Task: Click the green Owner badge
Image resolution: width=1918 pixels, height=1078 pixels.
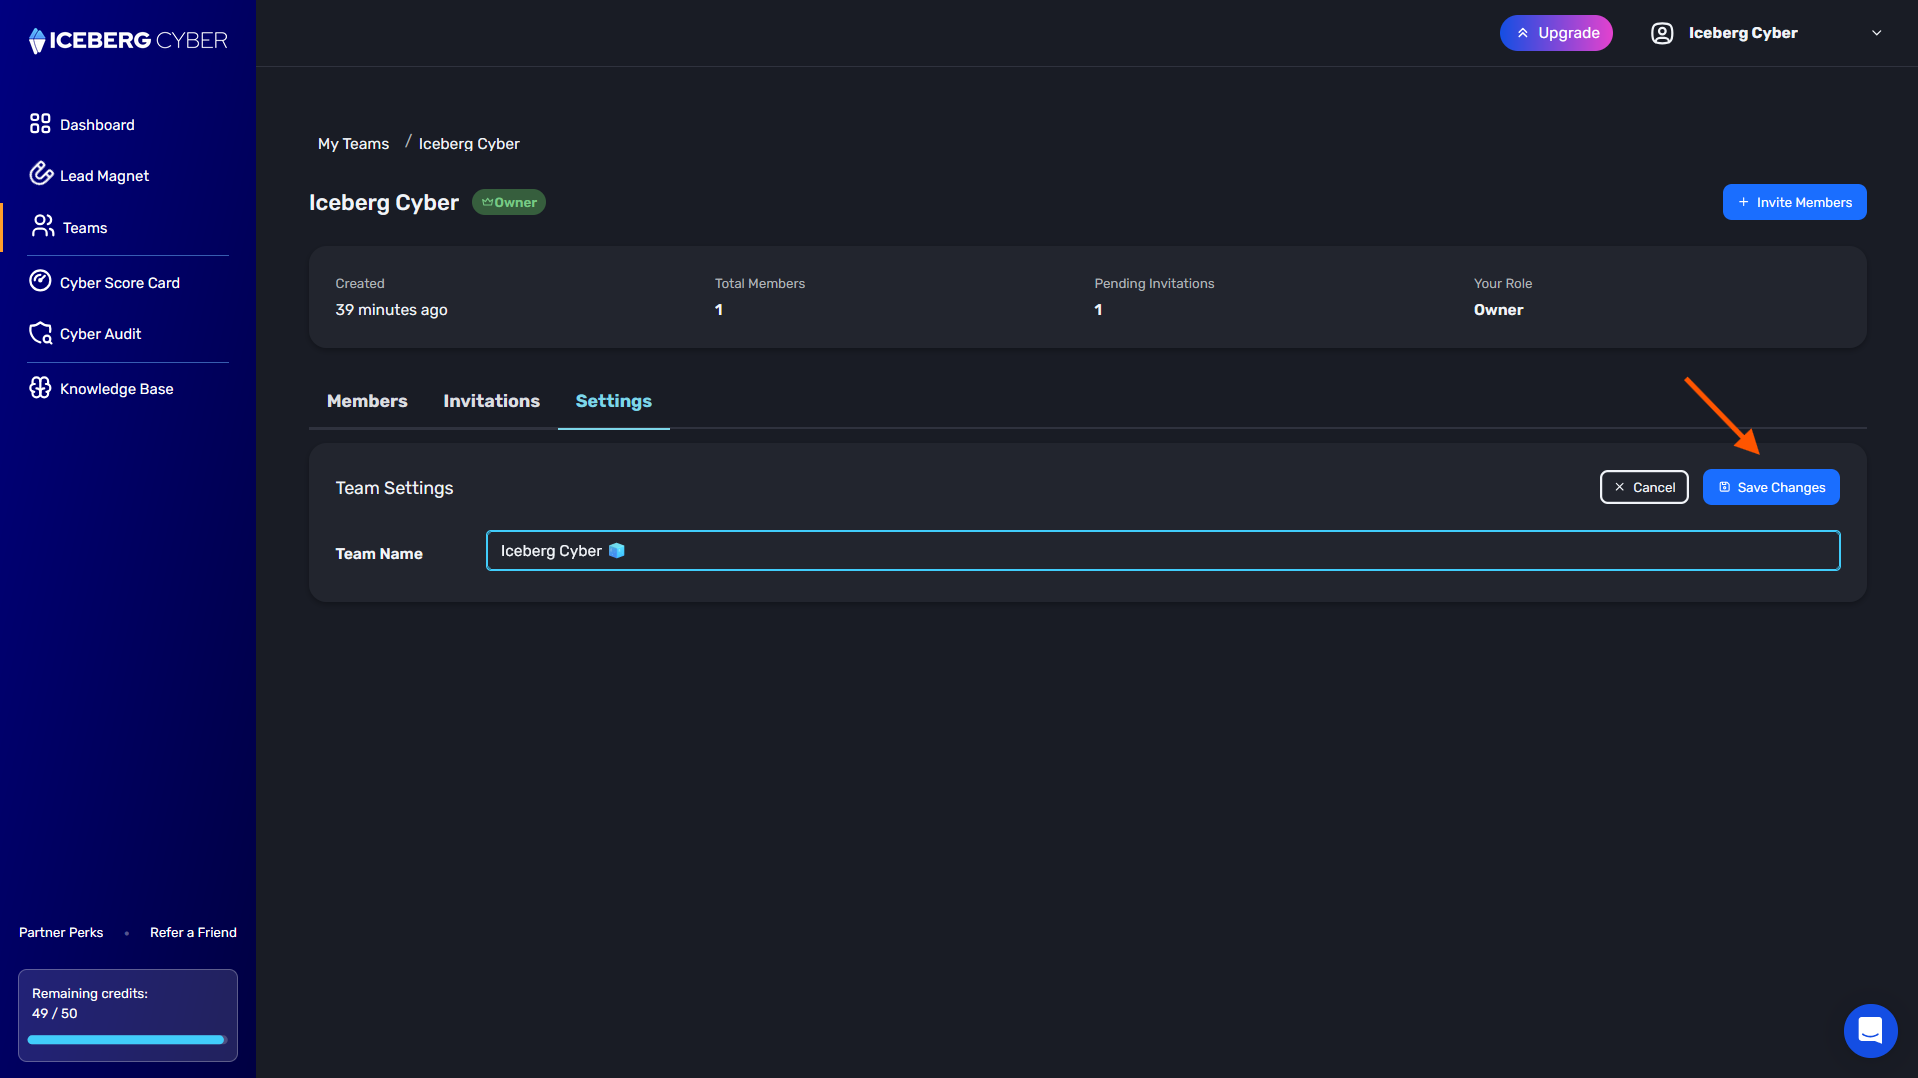Action: point(509,202)
